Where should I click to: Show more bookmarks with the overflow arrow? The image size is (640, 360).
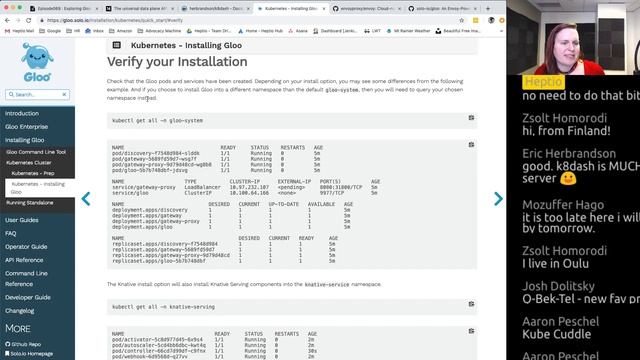[501, 31]
